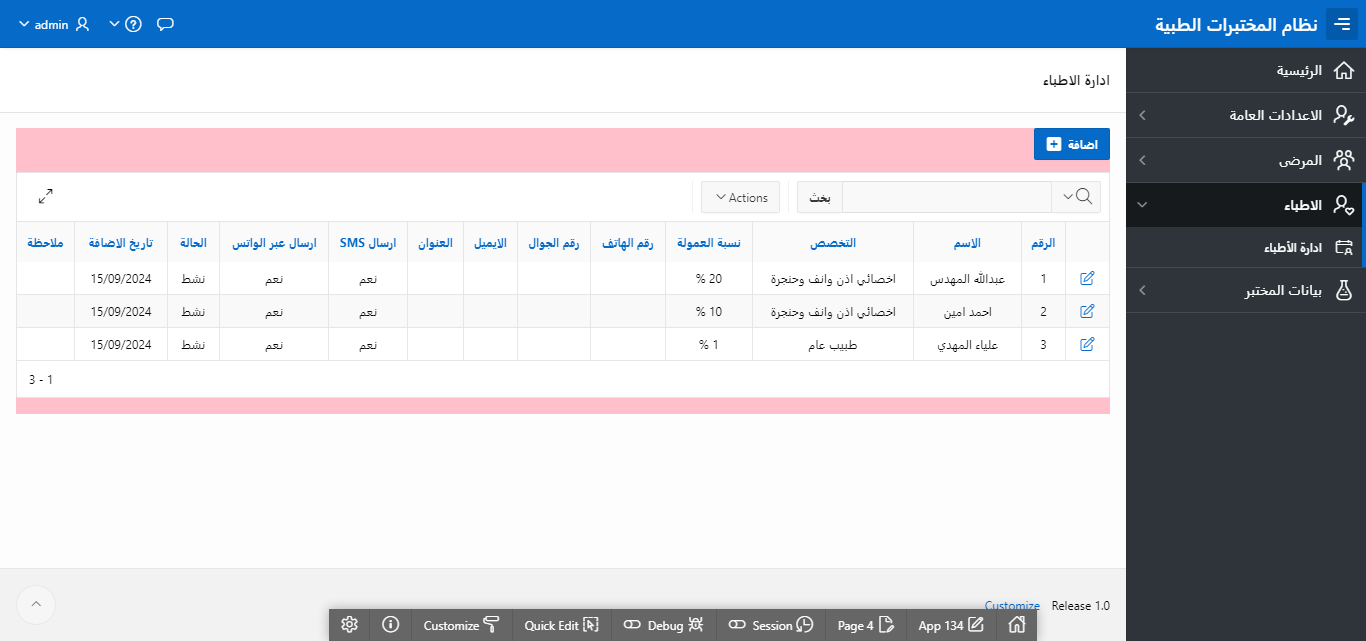Viewport: 1366px width, 641px height.
Task: Click the اضافة add button
Action: point(1072,144)
